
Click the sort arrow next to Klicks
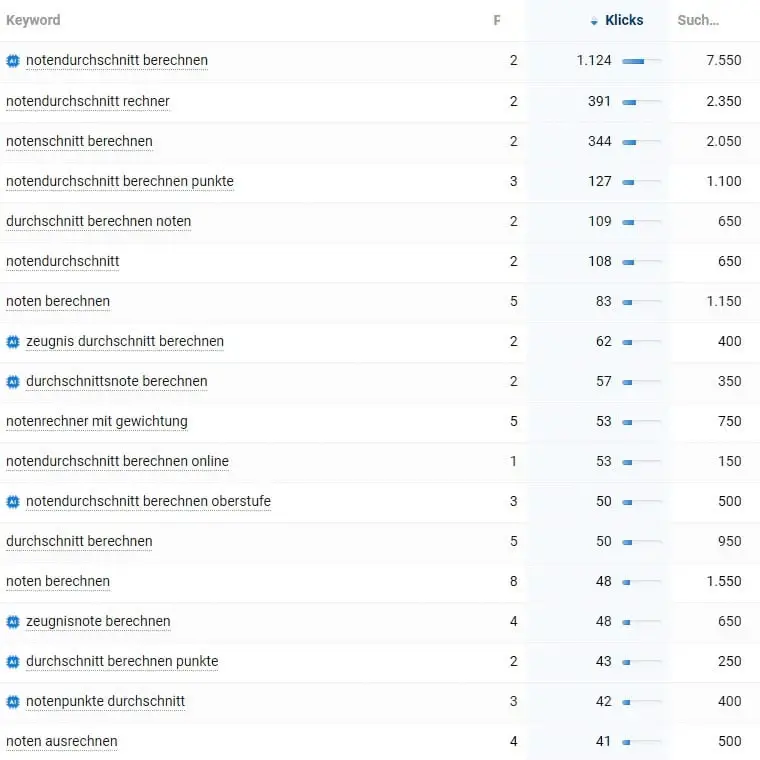[595, 21]
